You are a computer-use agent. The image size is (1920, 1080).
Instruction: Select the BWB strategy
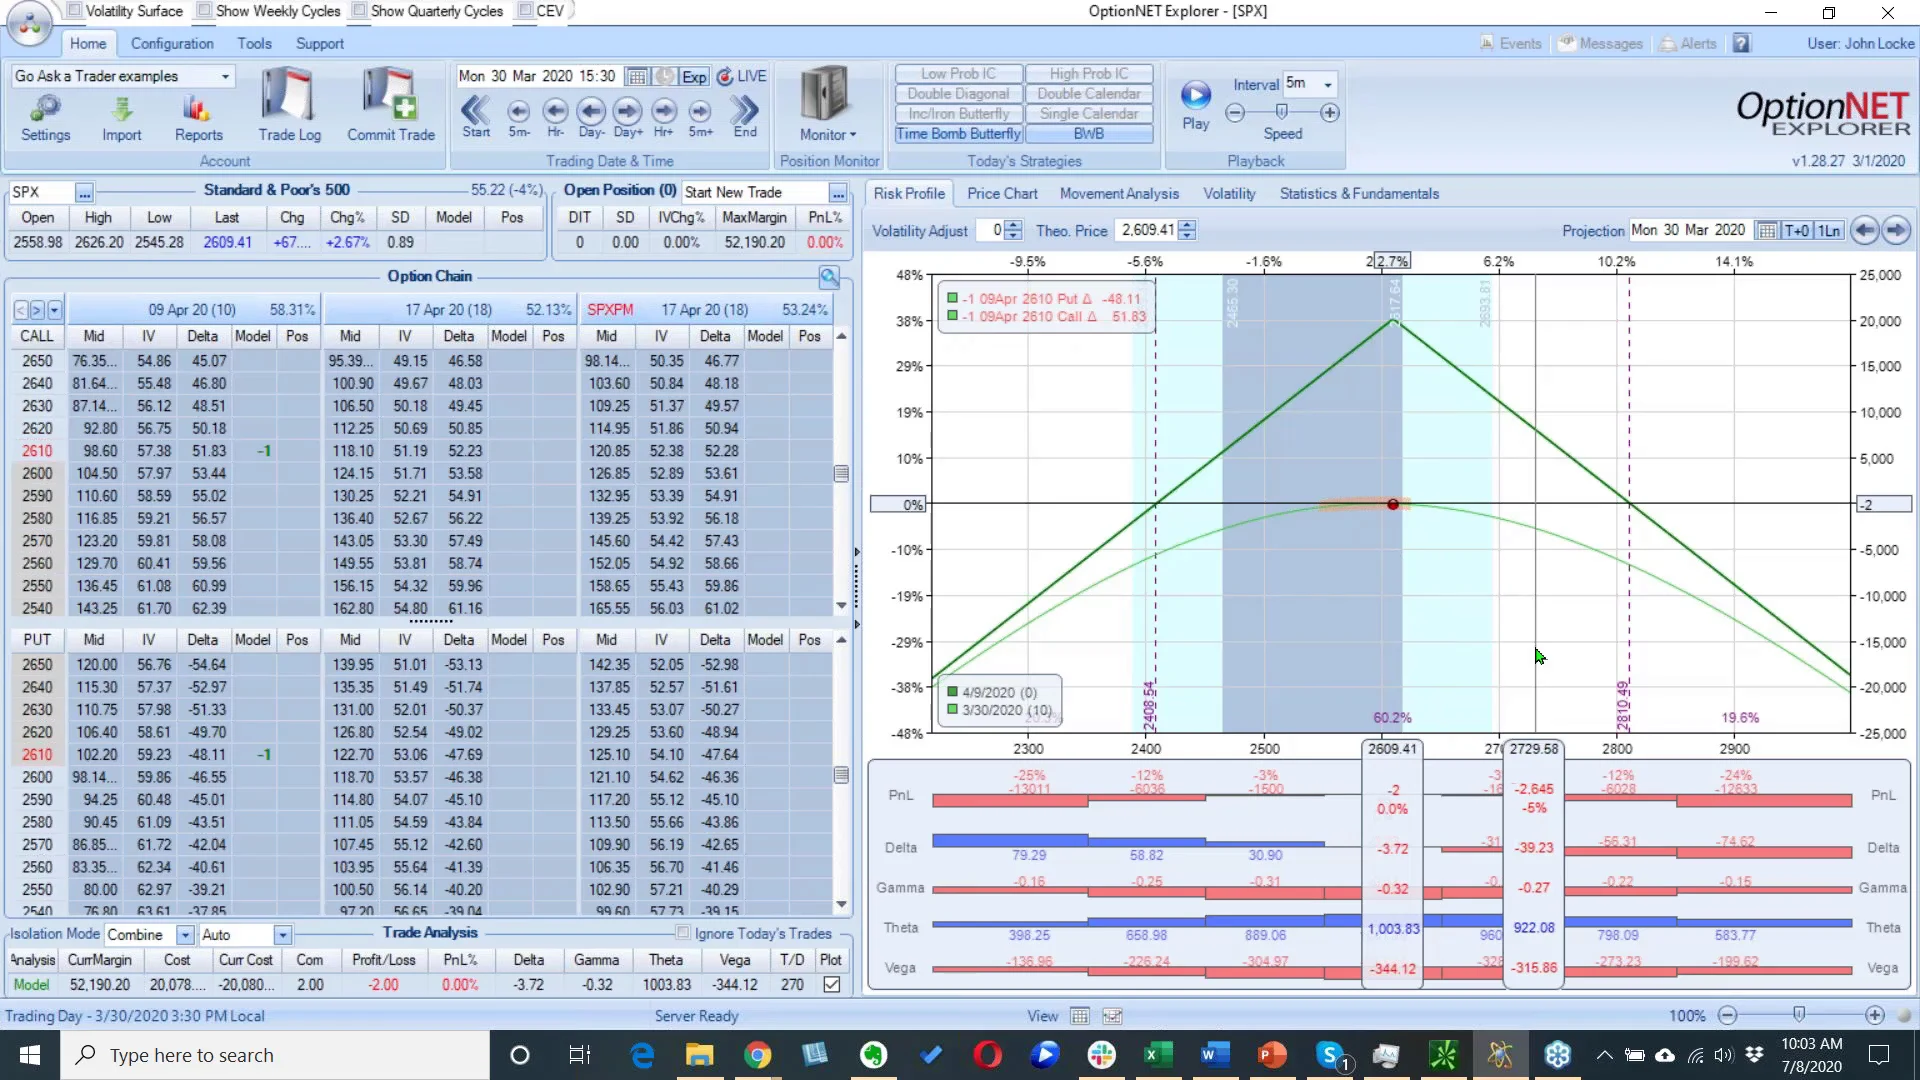(1089, 134)
